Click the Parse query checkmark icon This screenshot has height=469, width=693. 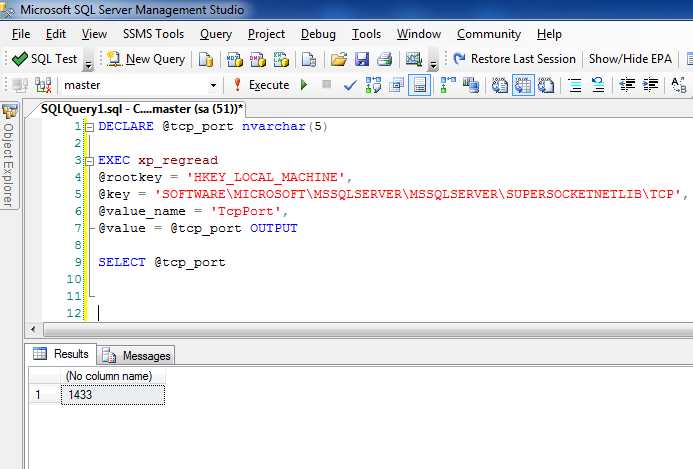click(350, 85)
